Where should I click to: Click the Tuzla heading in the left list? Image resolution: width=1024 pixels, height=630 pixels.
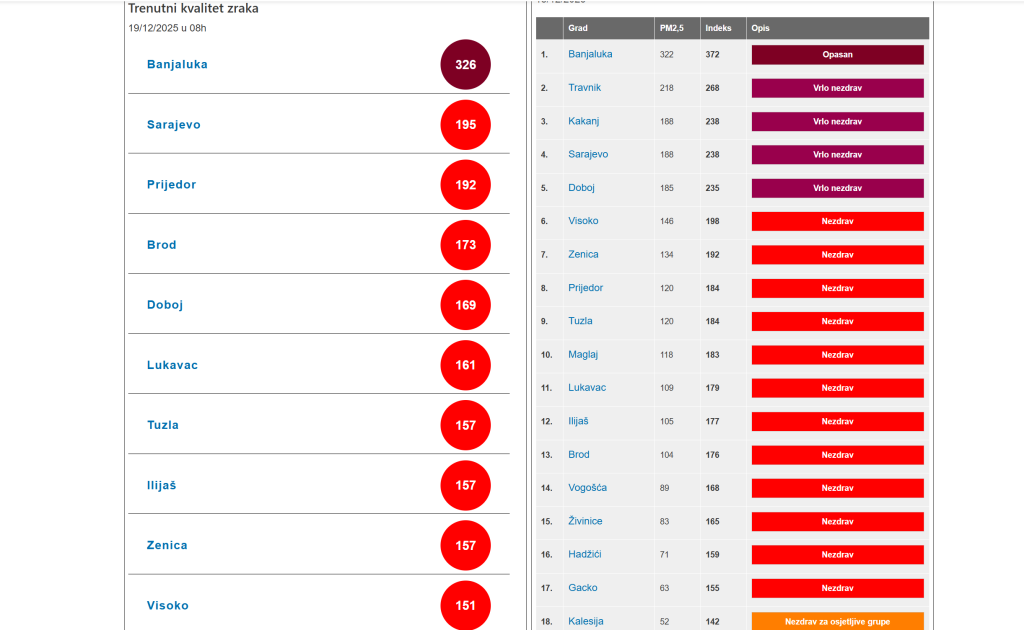(163, 425)
